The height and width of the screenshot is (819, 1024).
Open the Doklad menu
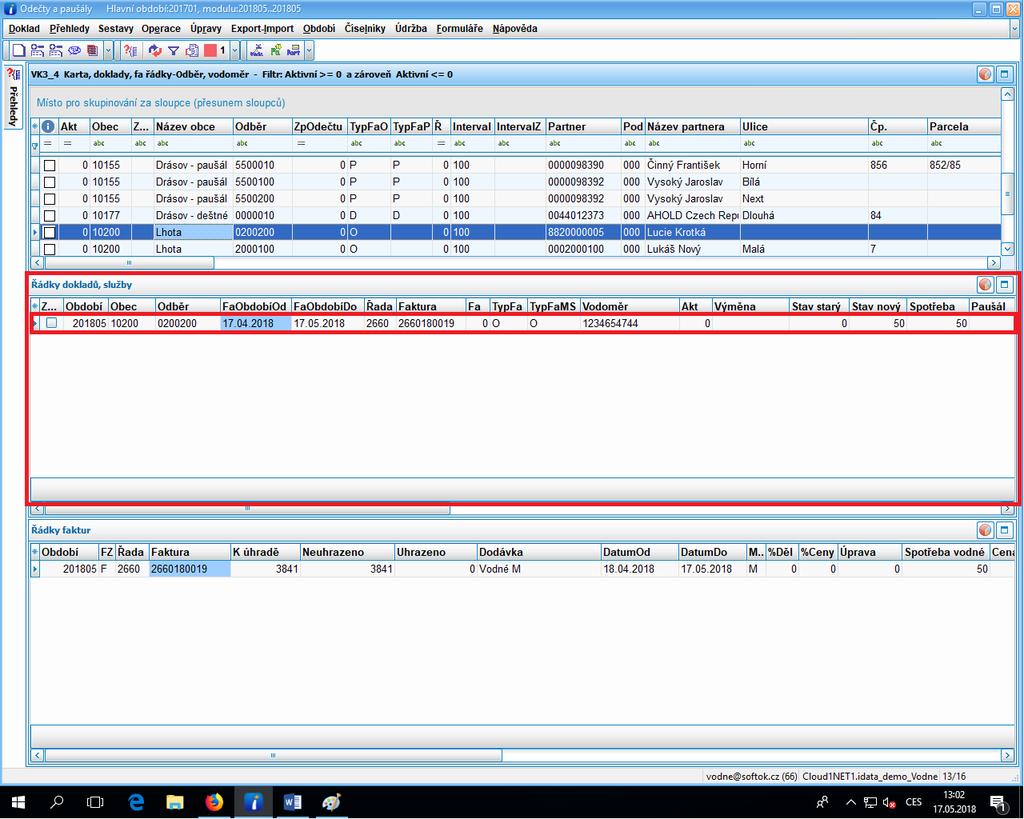click(x=24, y=29)
